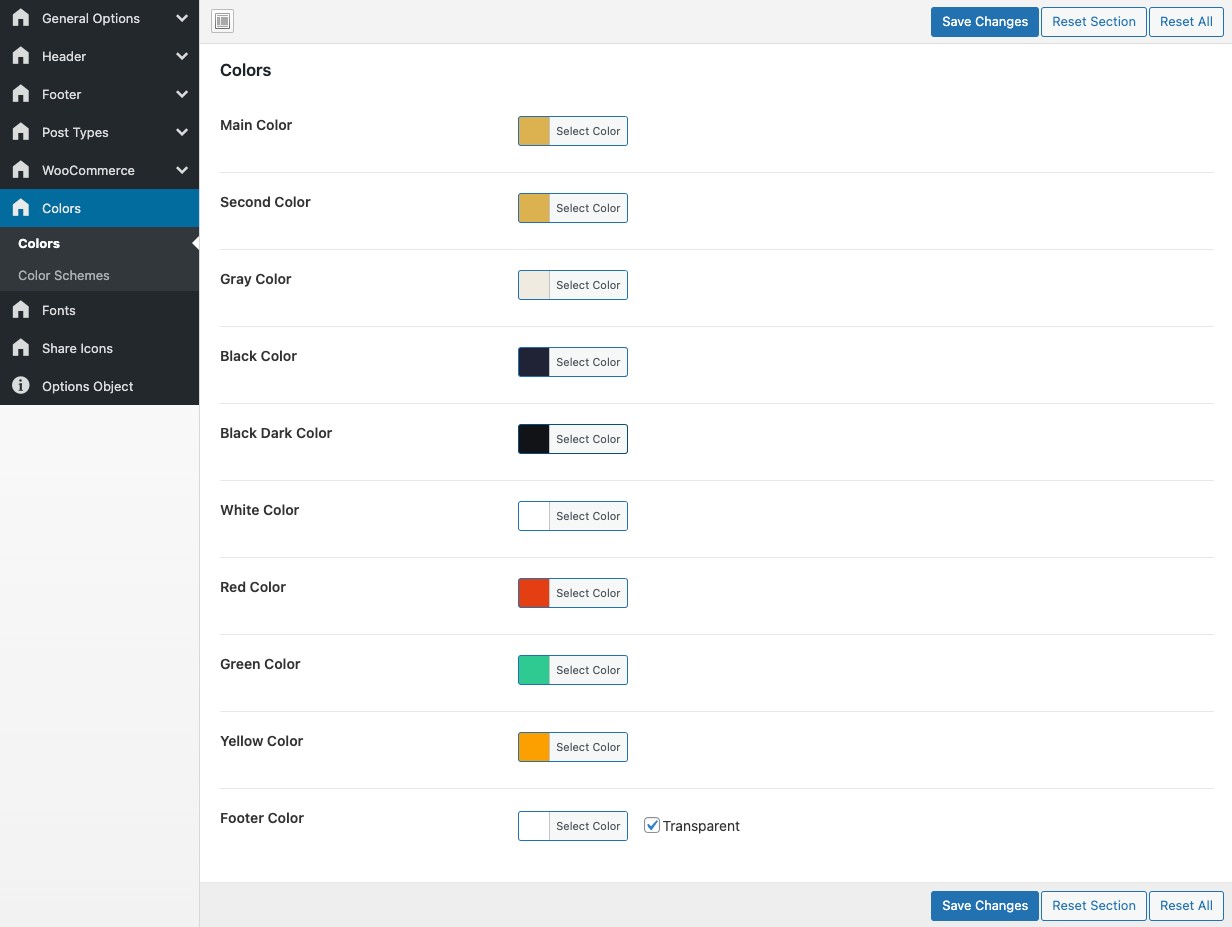
Task: Click the Footer Color swatch
Action: pyautogui.click(x=534, y=826)
